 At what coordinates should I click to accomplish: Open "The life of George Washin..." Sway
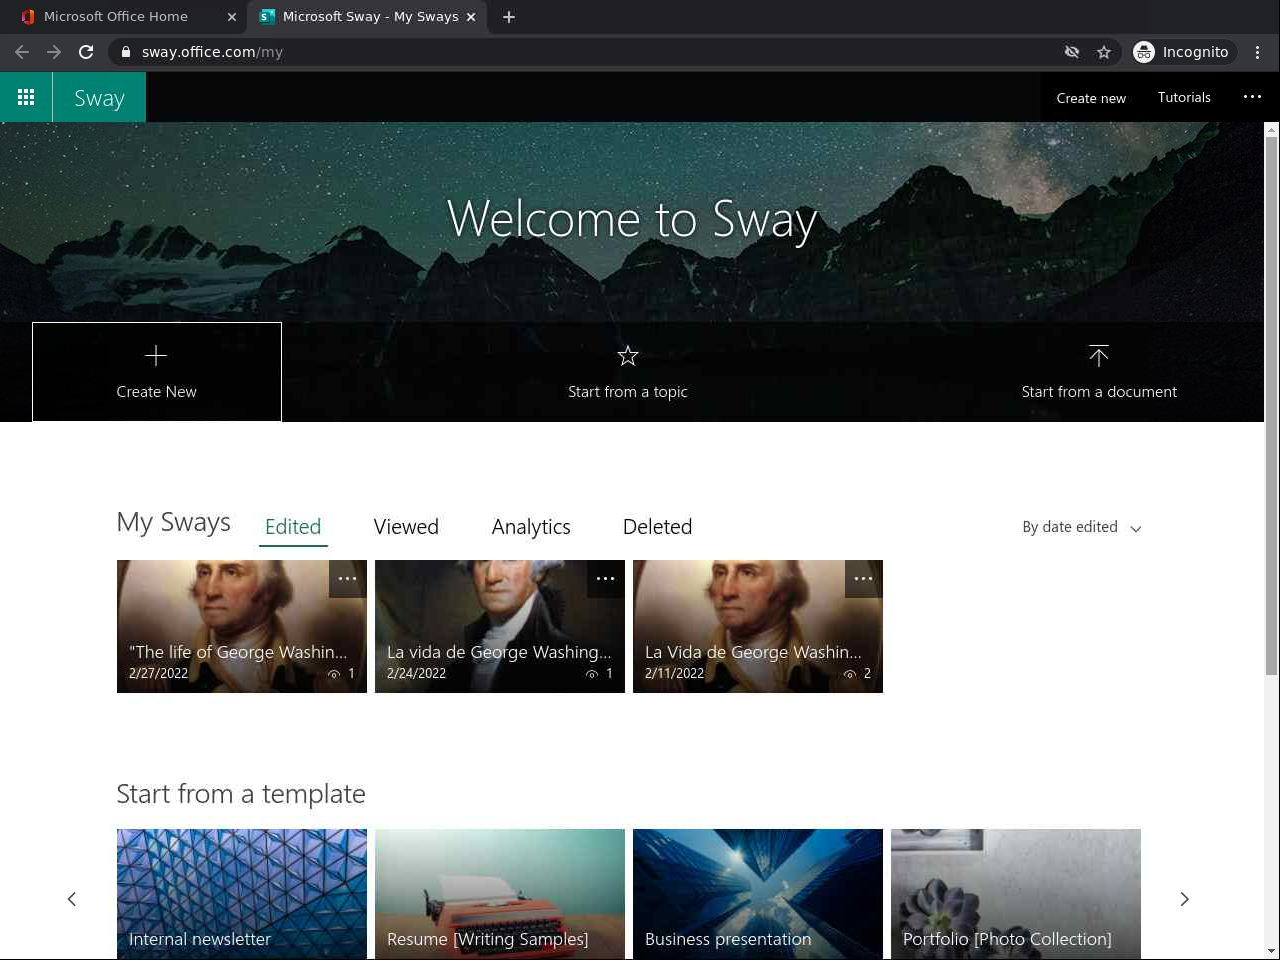(242, 626)
